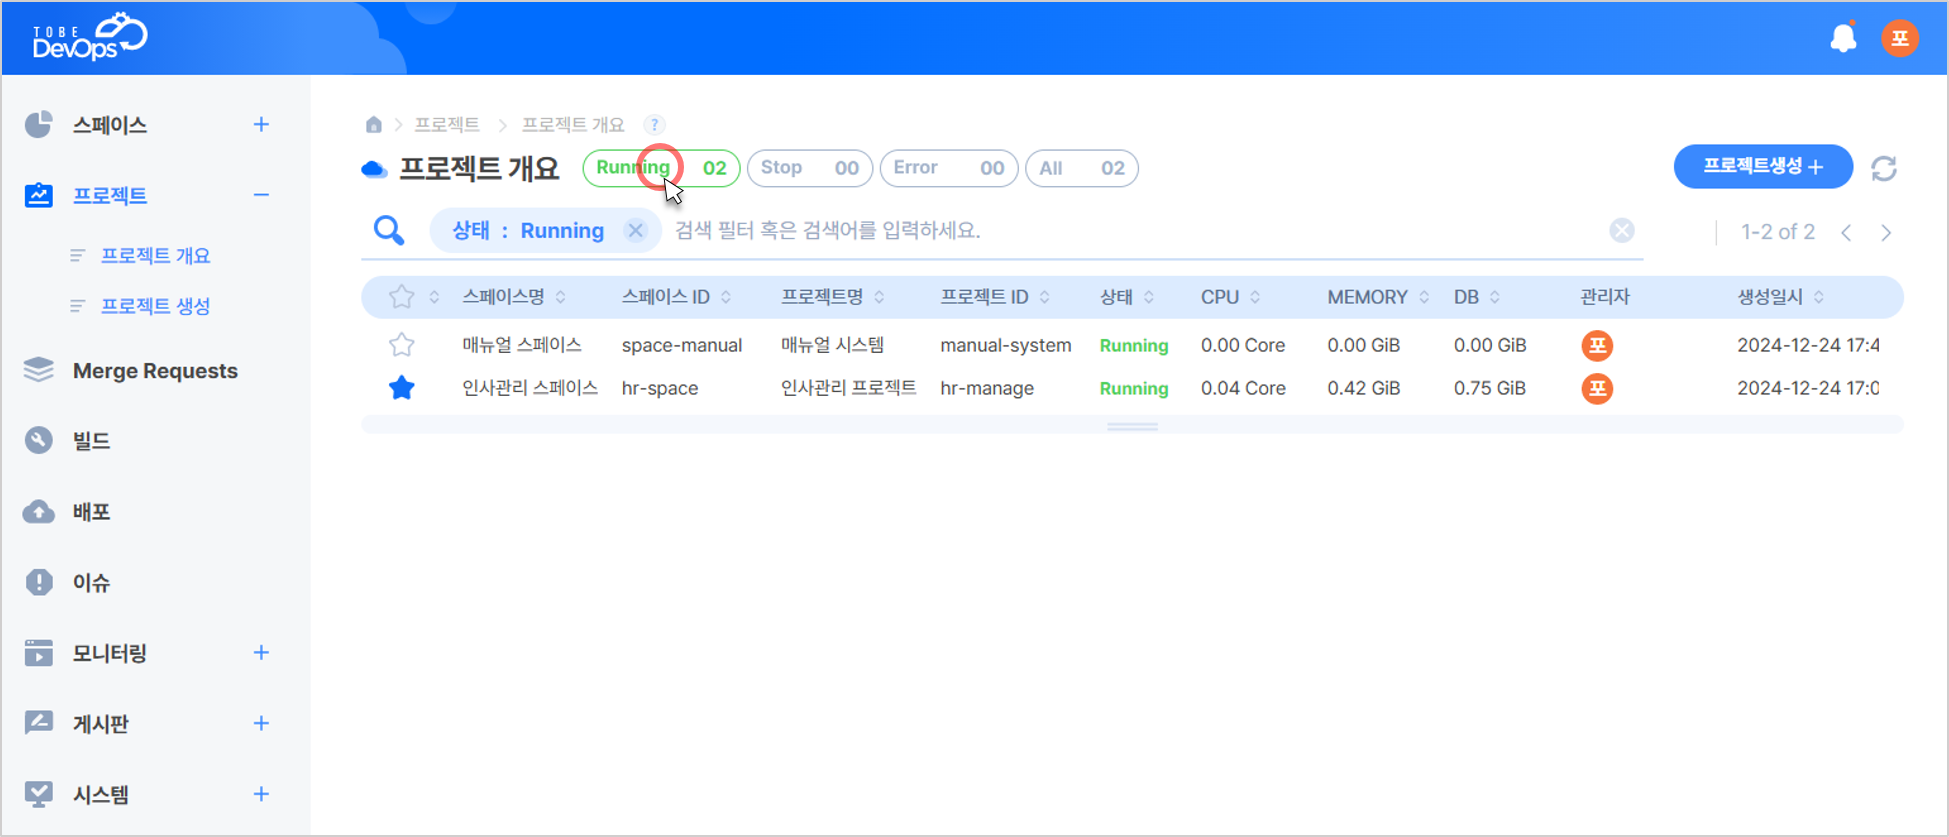Click the search magnifier icon
The height and width of the screenshot is (837, 1949).
[x=389, y=231]
